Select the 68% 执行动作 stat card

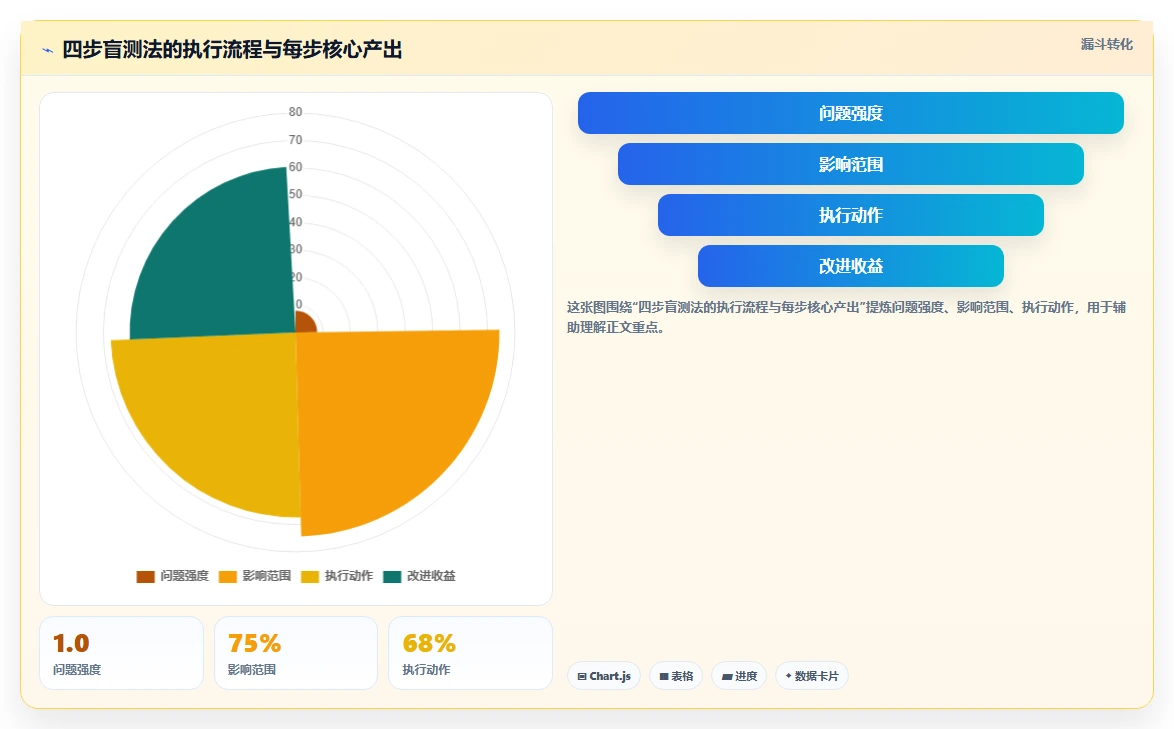click(x=470, y=653)
